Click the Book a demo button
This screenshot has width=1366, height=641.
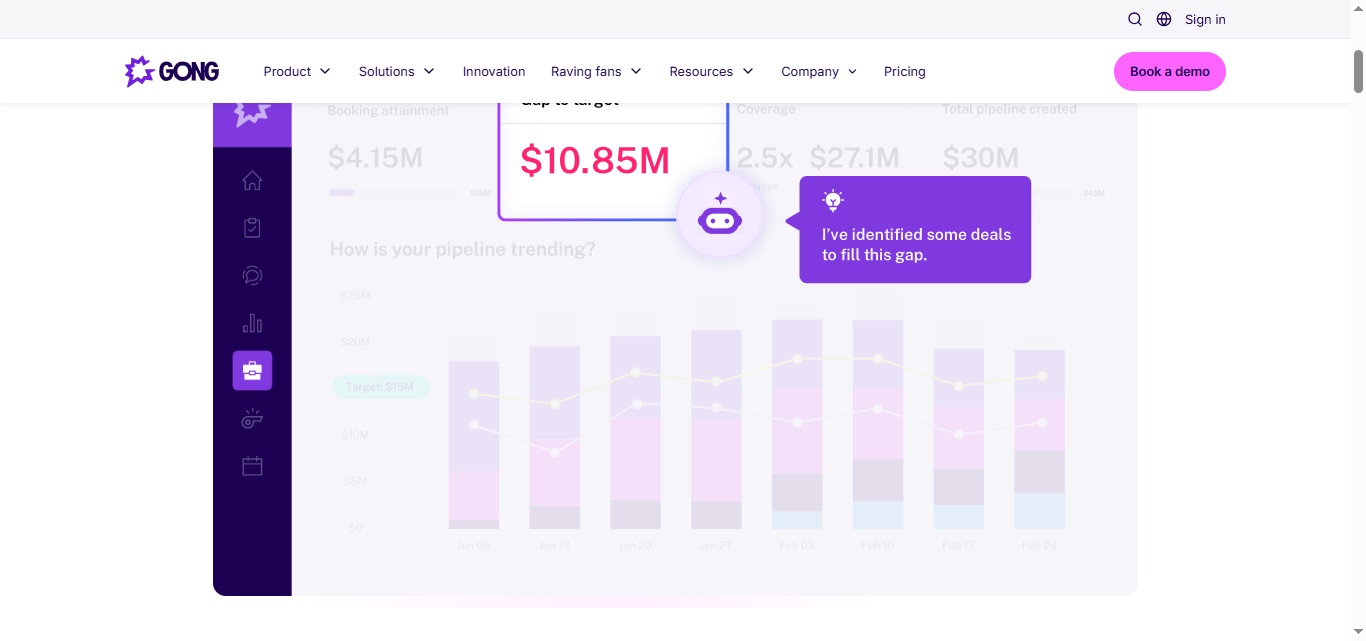(1169, 71)
